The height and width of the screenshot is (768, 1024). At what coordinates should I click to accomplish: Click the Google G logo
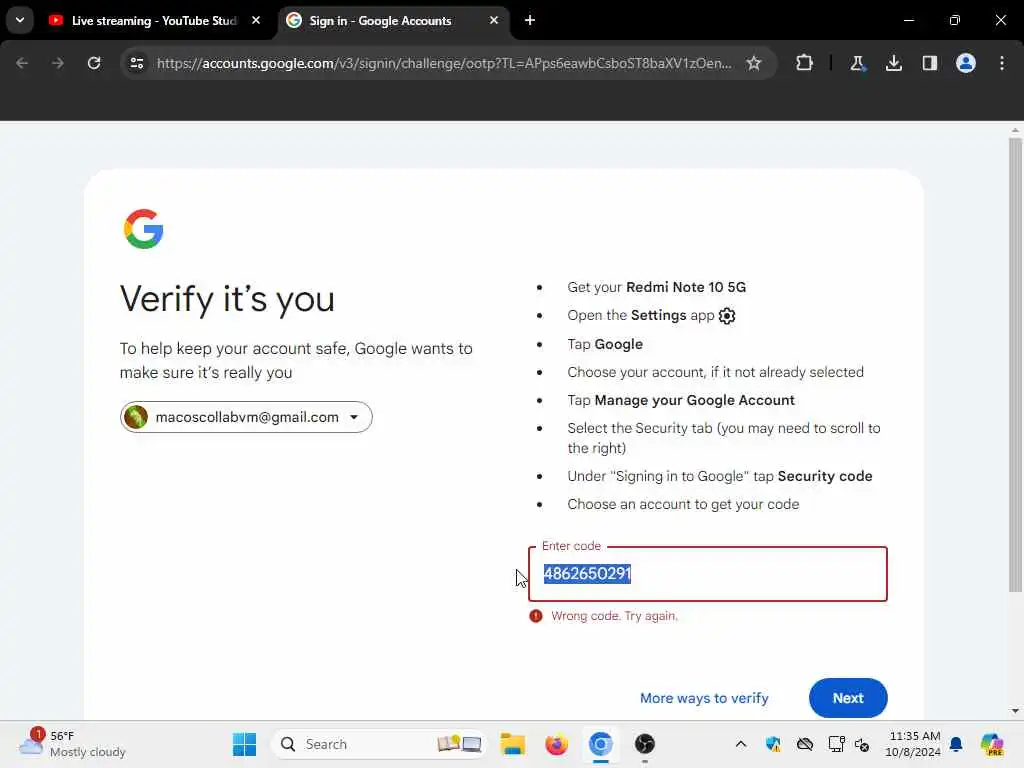(143, 229)
